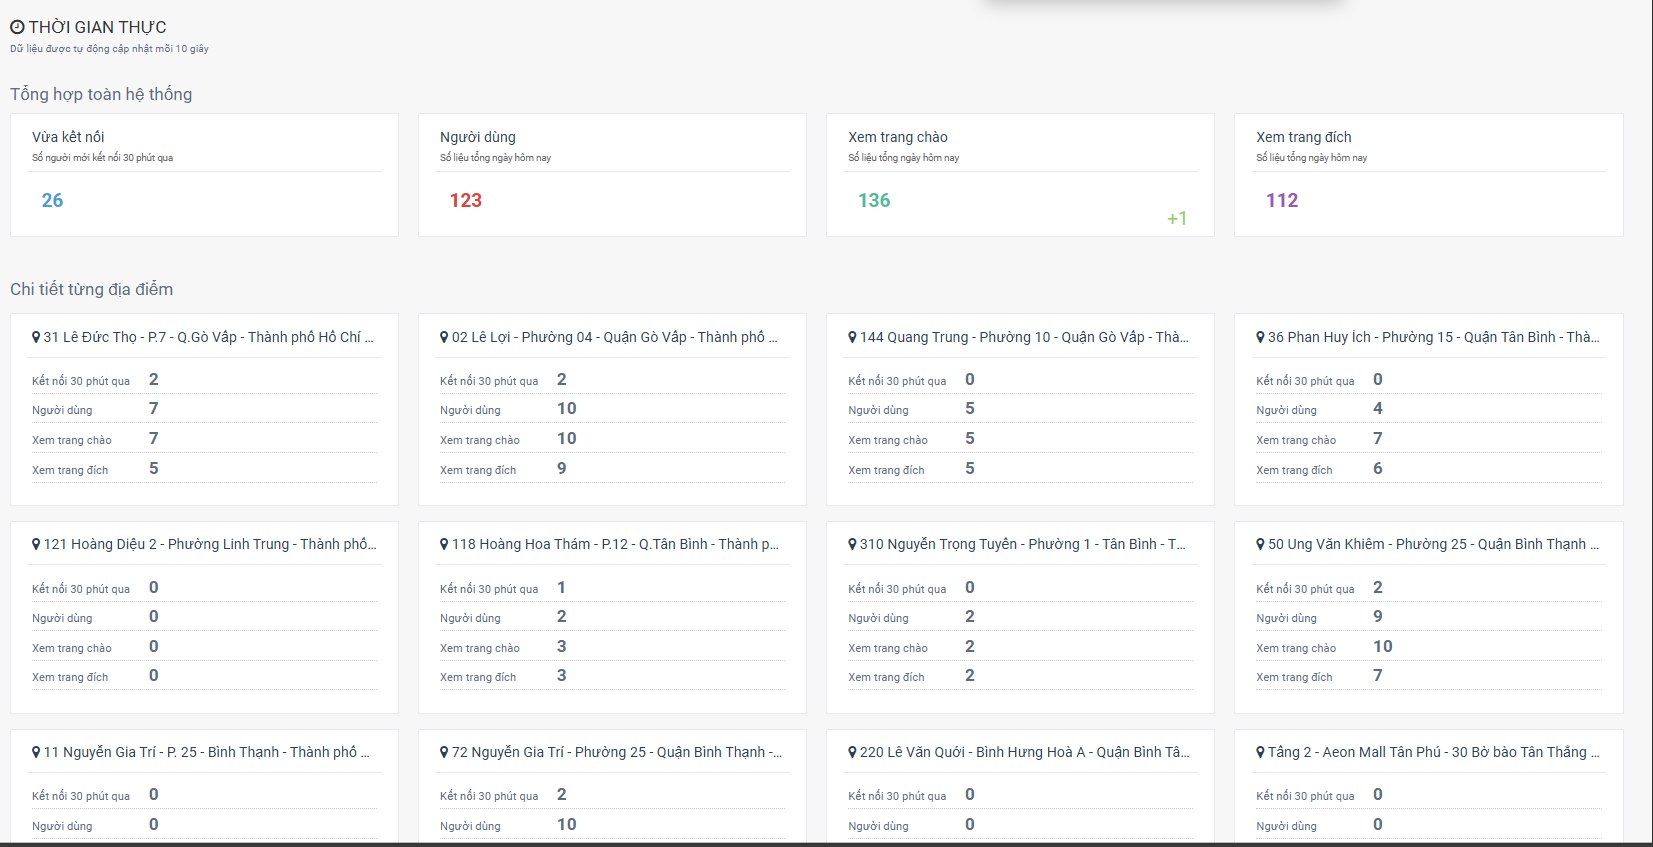Click the map pin icon for 02 Lê Lợi
1653x847 pixels.
click(444, 337)
